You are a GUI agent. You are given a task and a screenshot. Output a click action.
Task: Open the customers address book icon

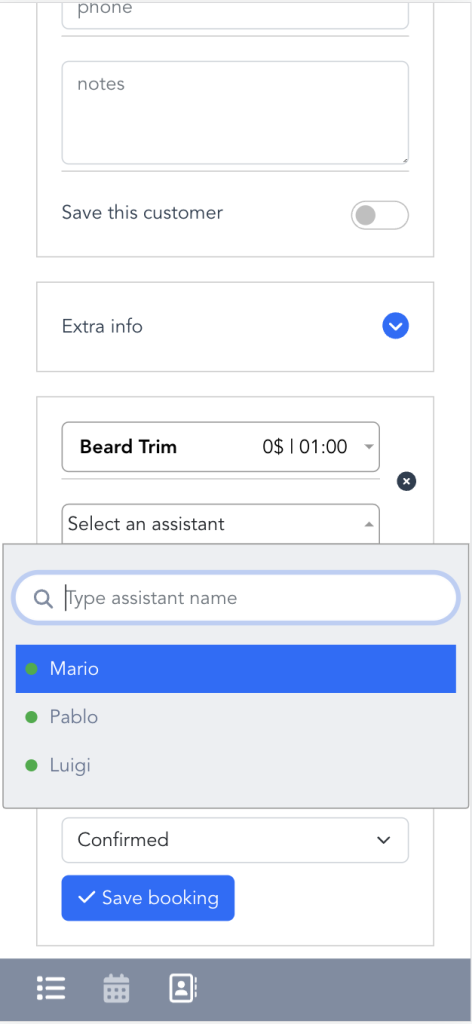(x=183, y=988)
